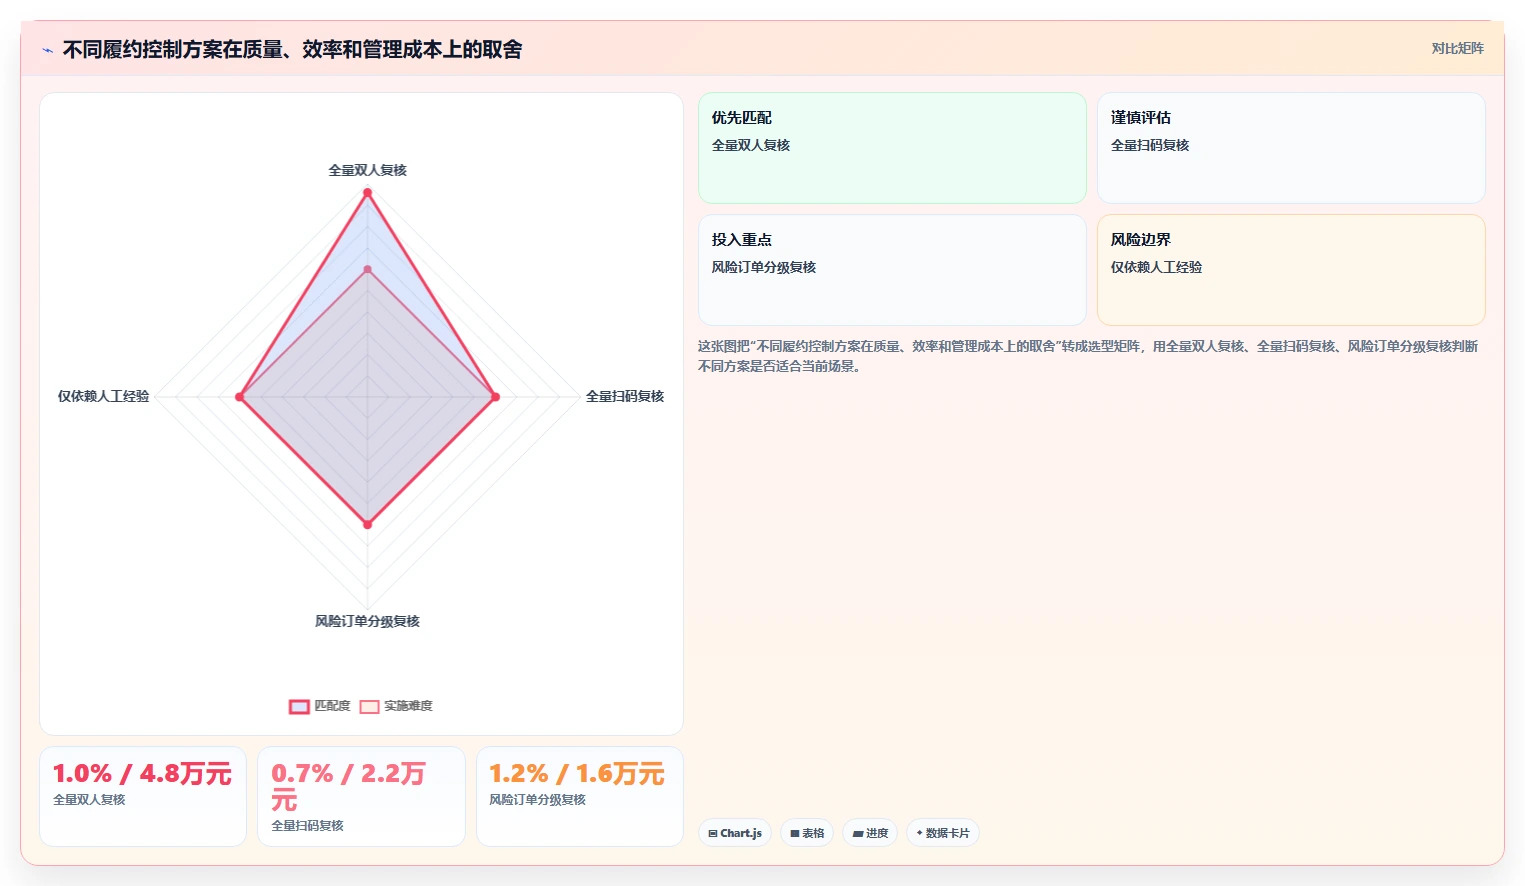Screen dimensions: 1525x886
Task: Select the 仅依赖人工经验 radar axis label
Action: [x=103, y=396]
